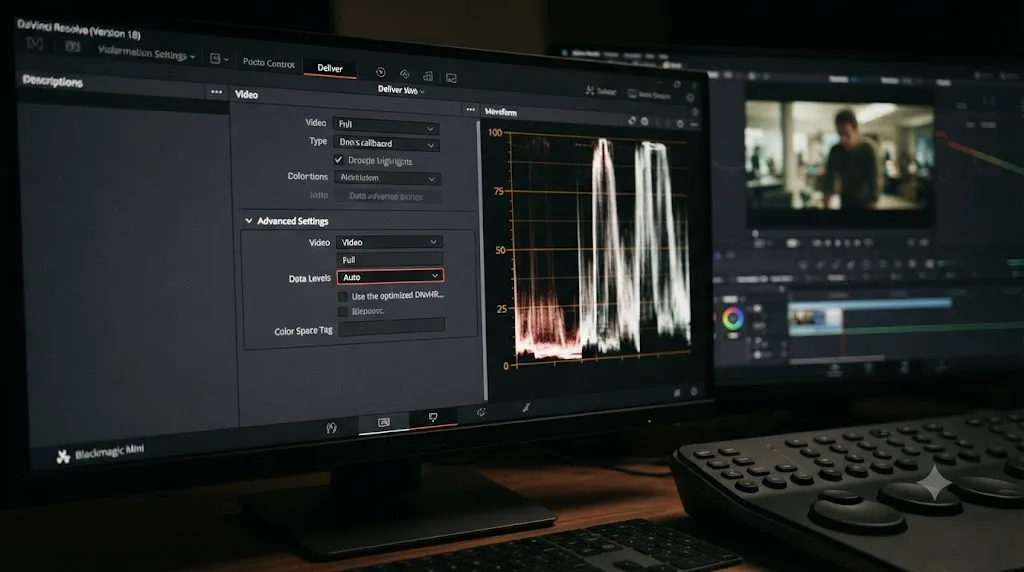
Task: Click the square icon below the waveform graph
Action: tap(677, 392)
